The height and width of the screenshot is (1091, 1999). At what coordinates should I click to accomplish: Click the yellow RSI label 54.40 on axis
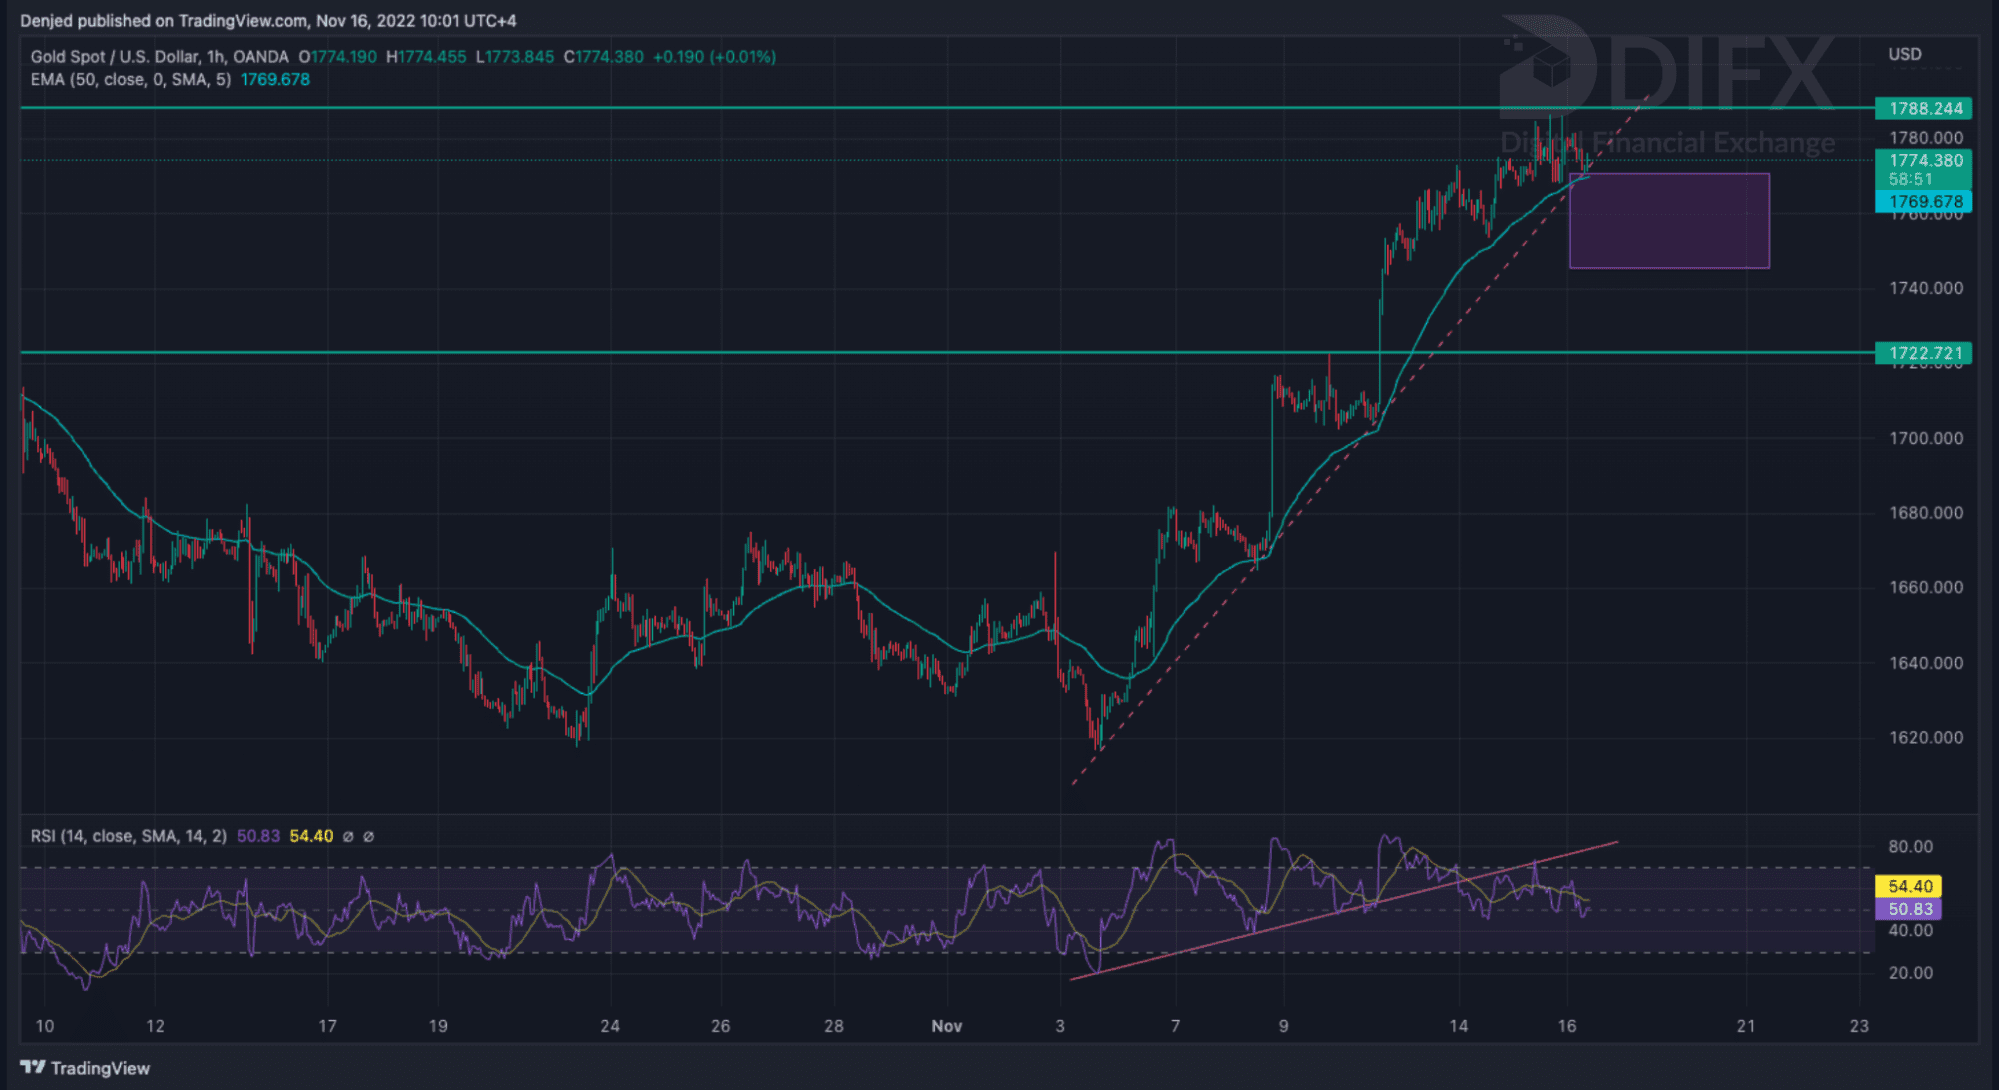[1908, 886]
